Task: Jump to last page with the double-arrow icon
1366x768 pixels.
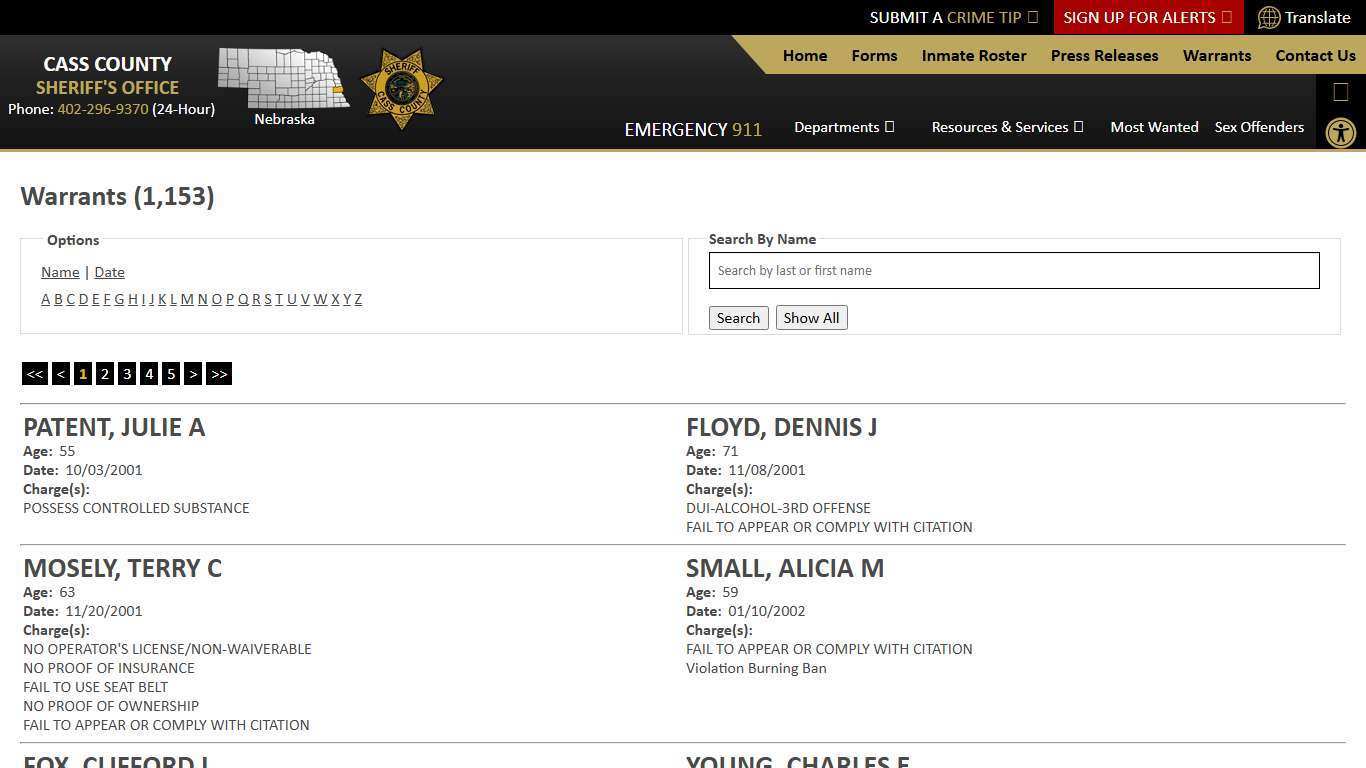Action: pos(219,374)
